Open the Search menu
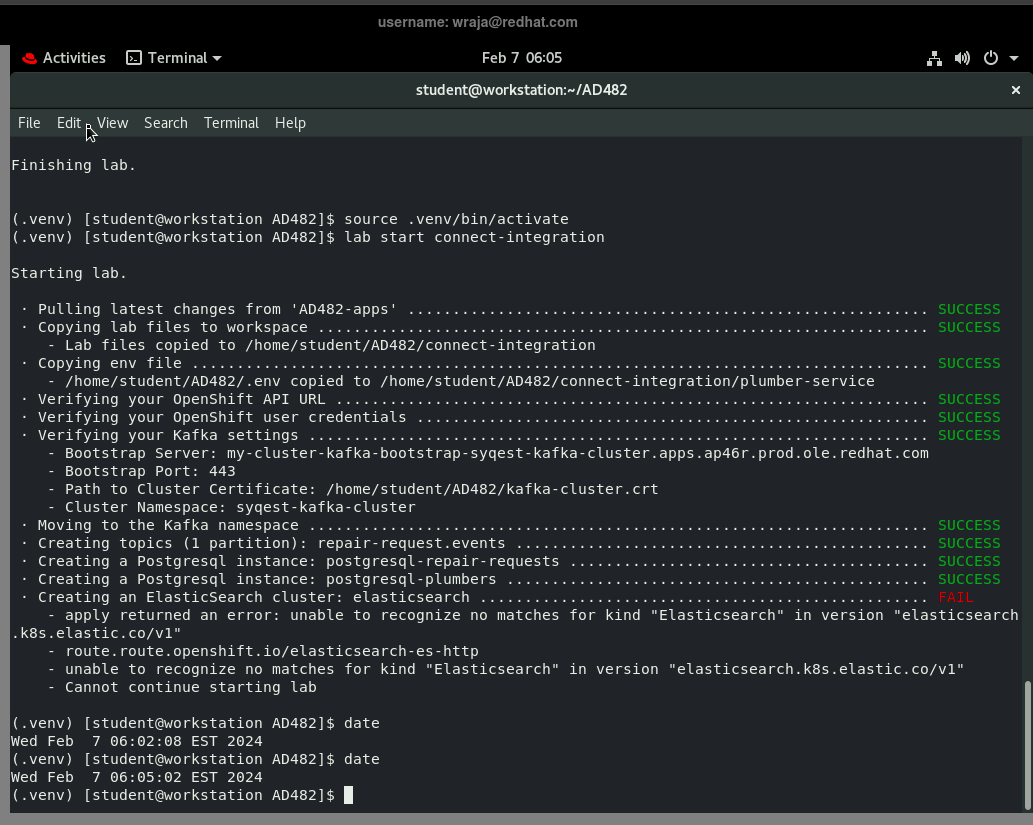 [x=165, y=123]
